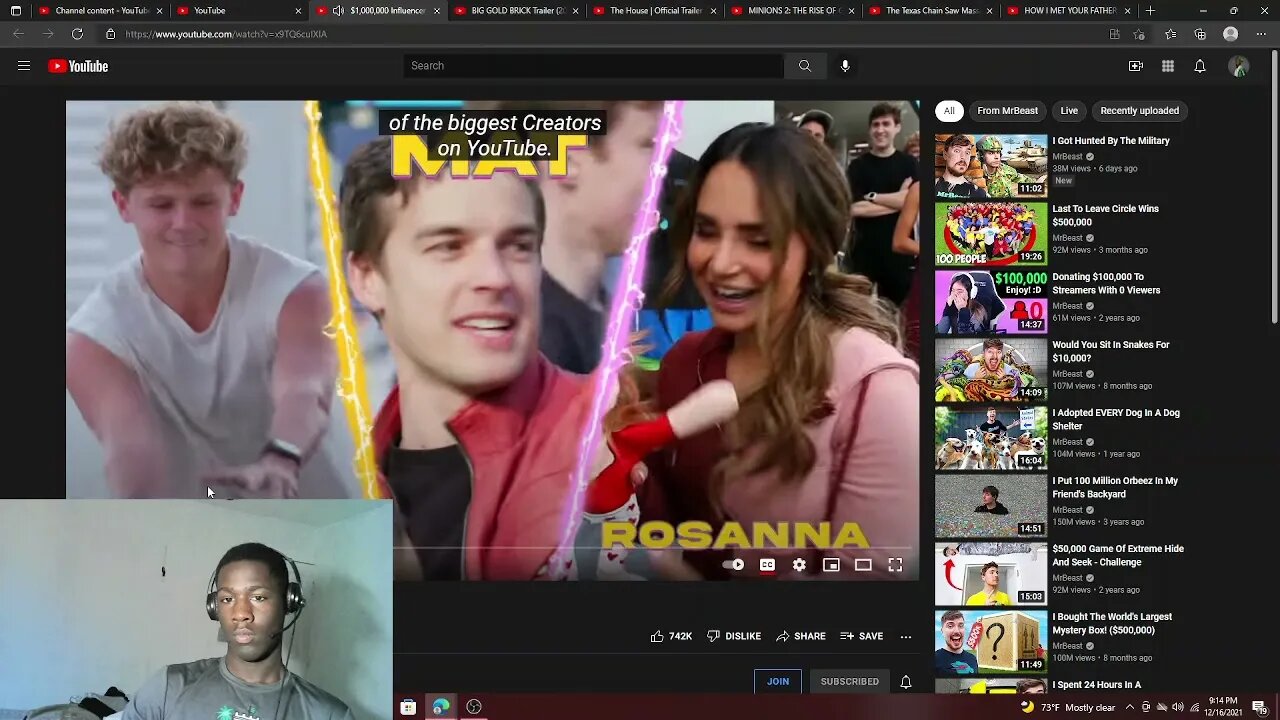Viewport: 1280px width, 720px height.
Task: Select the Live filter chip
Action: [x=1069, y=111]
